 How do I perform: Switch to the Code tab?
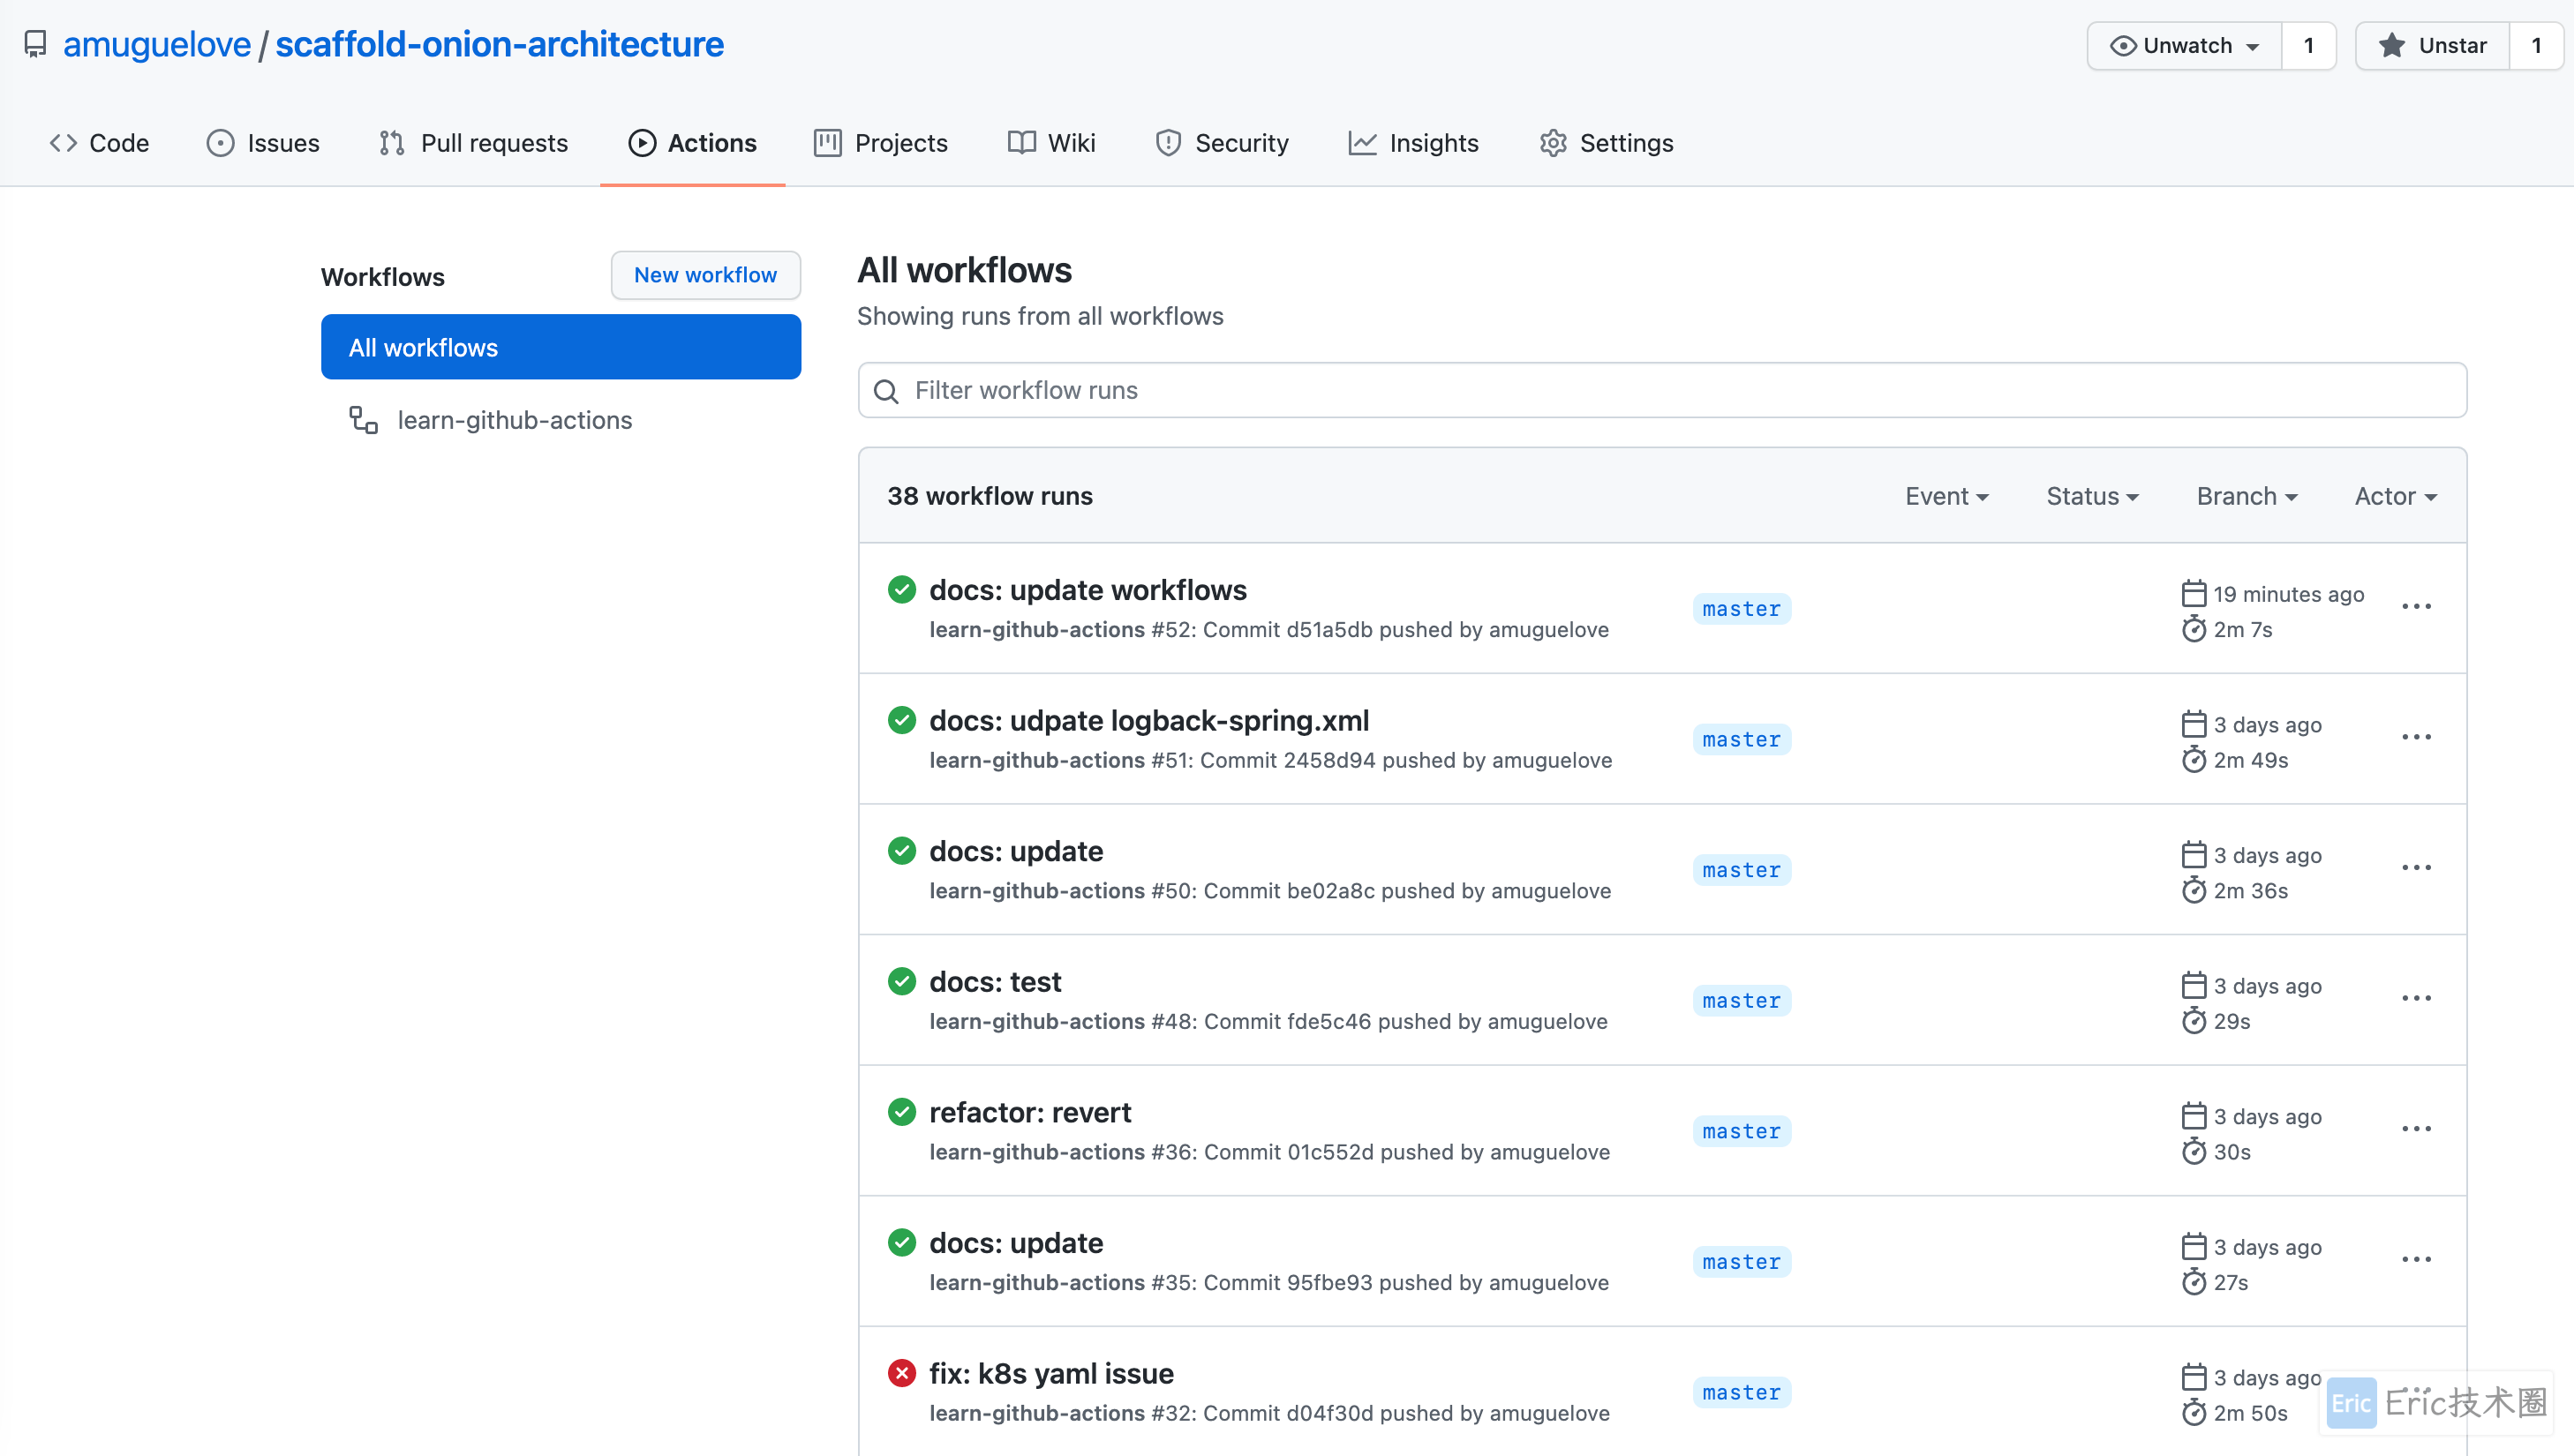click(x=99, y=143)
